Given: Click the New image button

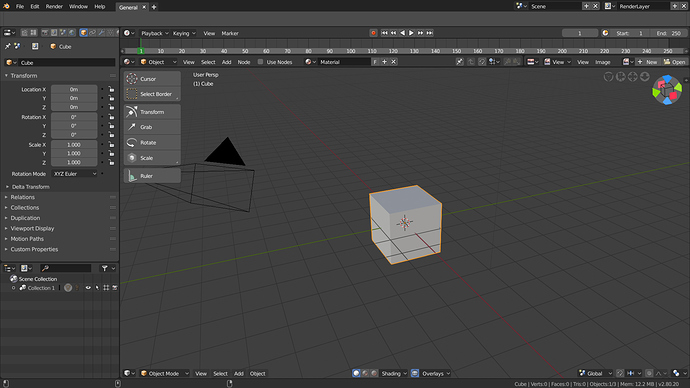Looking at the screenshot, I should [x=647, y=62].
